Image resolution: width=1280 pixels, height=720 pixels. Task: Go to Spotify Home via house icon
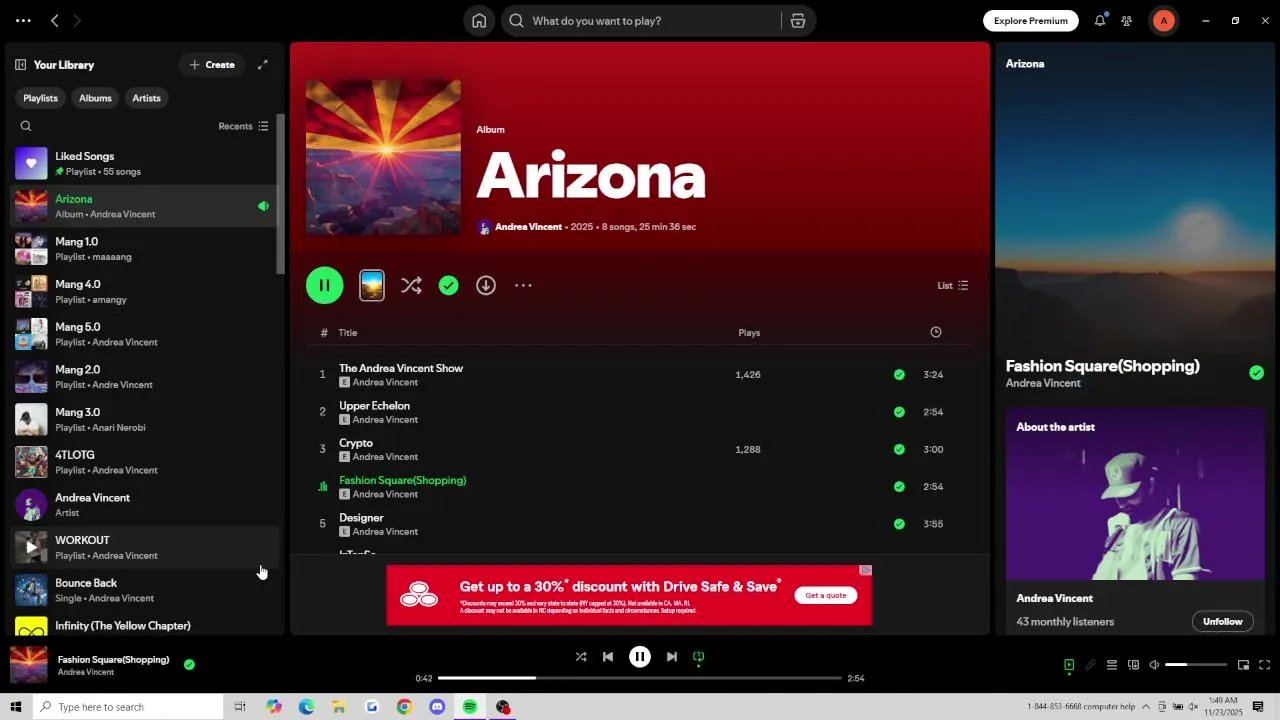coord(479,21)
